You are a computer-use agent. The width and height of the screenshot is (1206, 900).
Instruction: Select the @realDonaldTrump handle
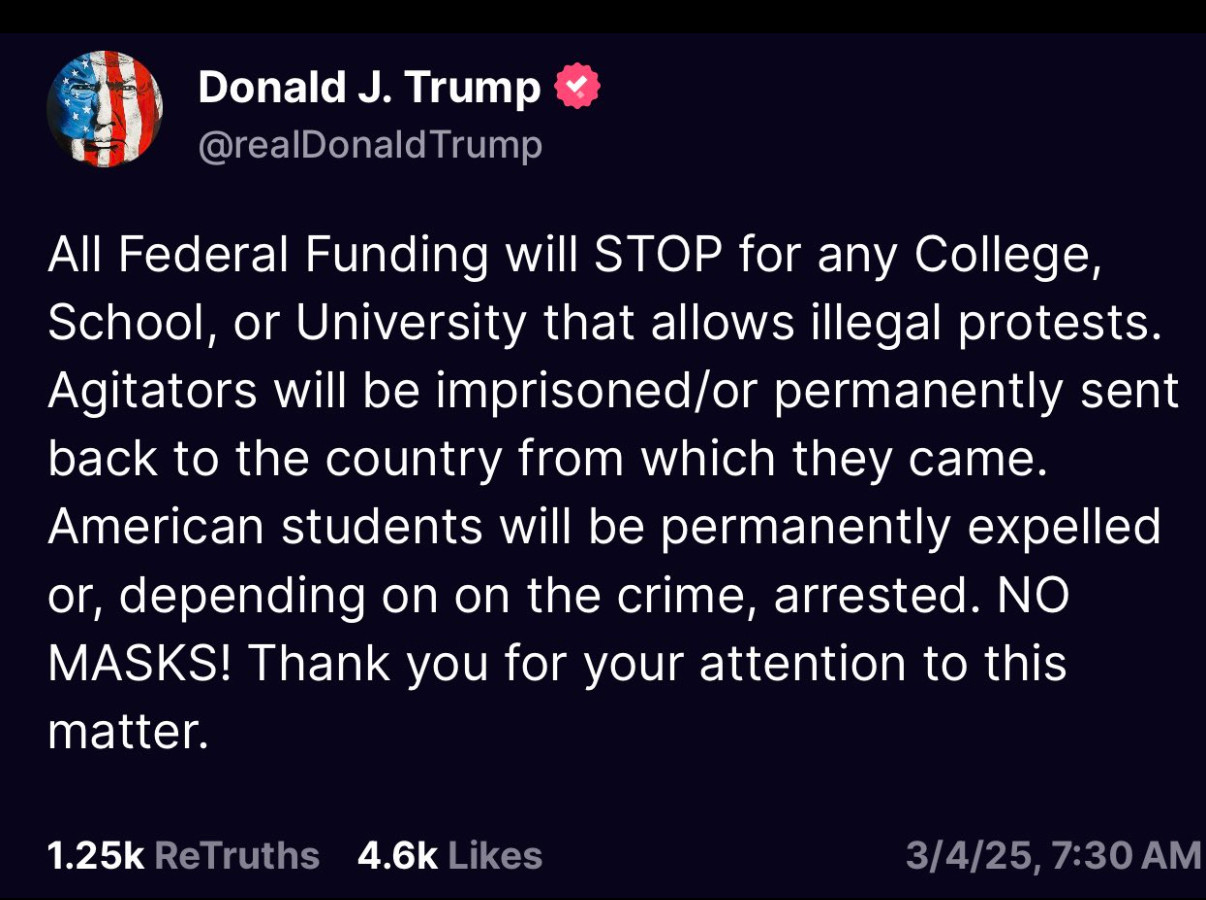[370, 144]
